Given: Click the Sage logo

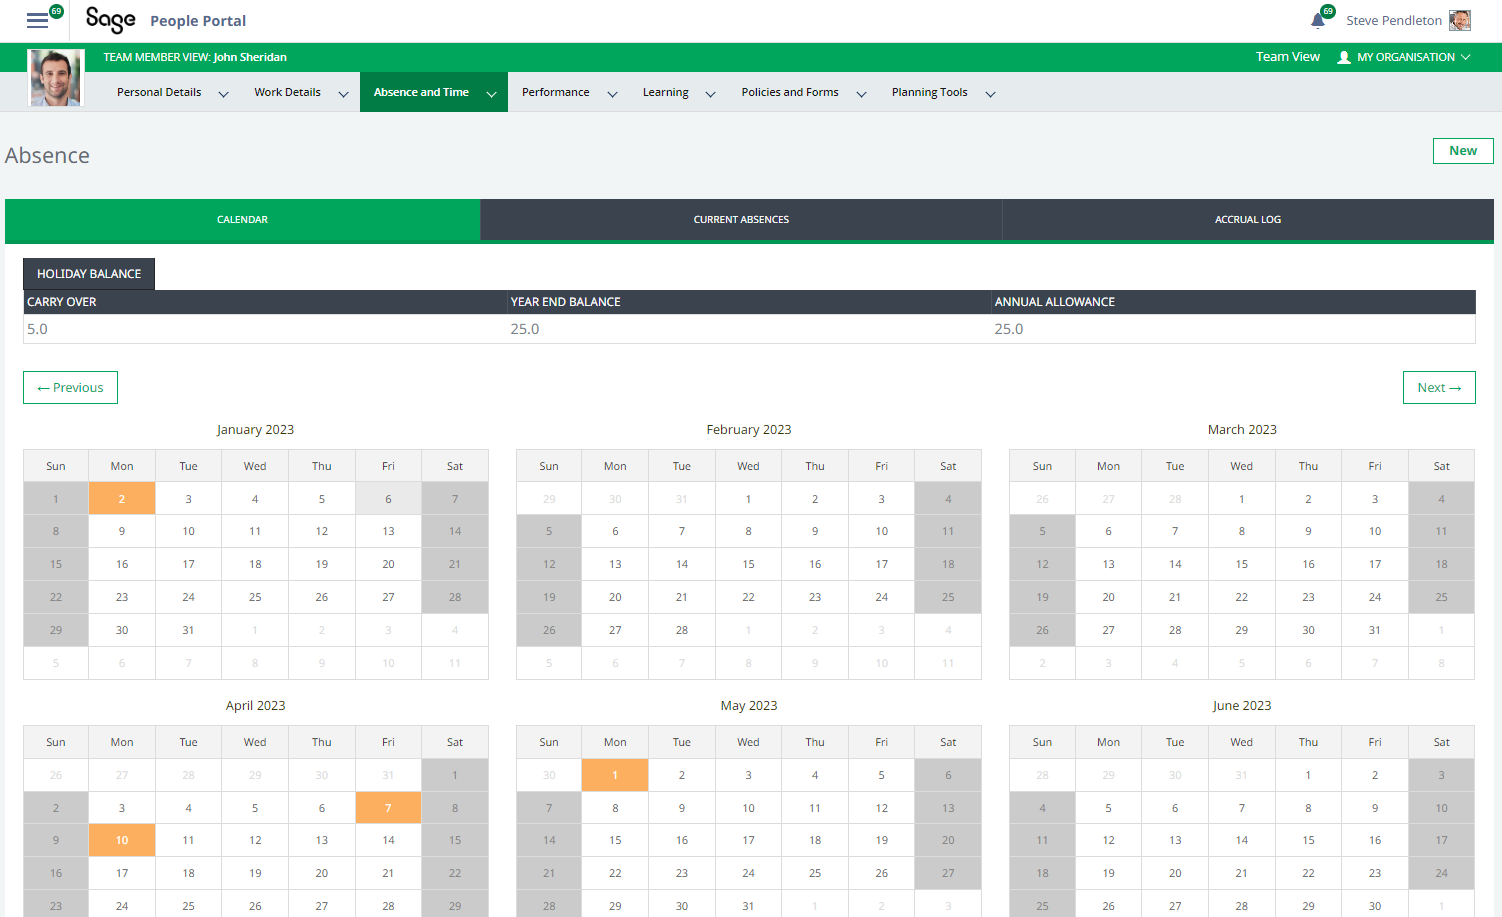Looking at the screenshot, I should [110, 20].
